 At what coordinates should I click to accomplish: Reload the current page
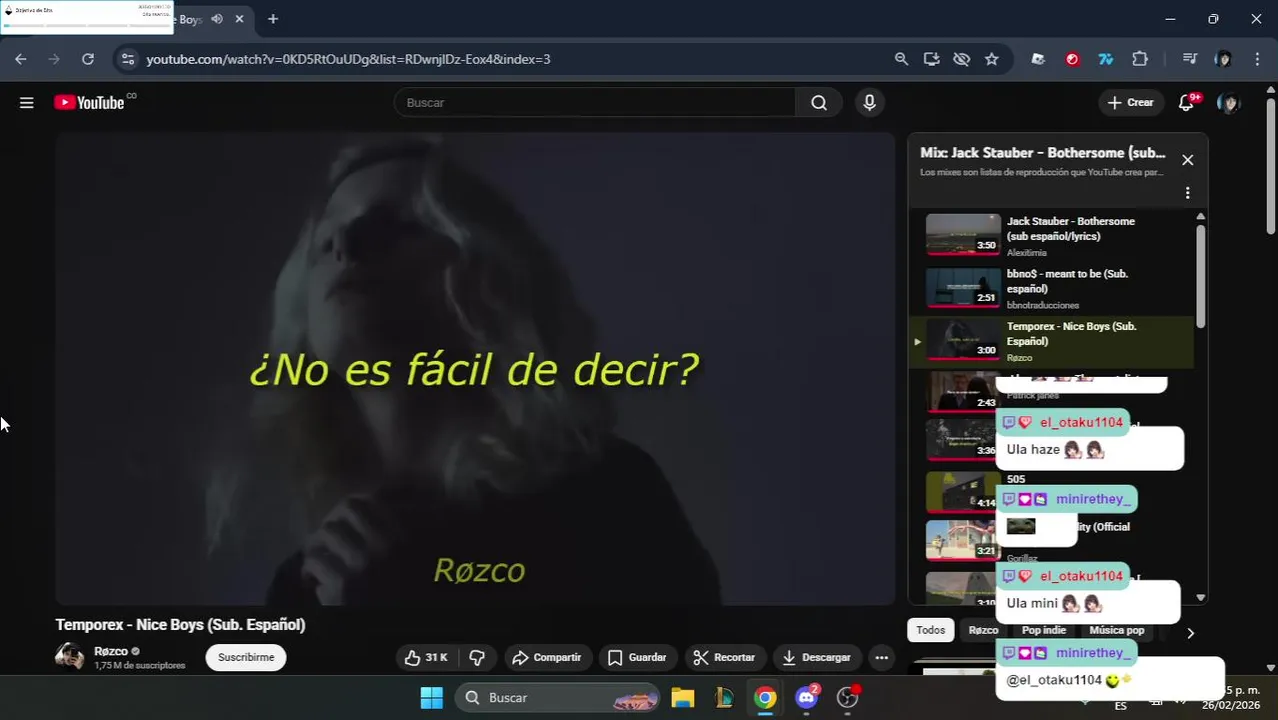(x=88, y=59)
